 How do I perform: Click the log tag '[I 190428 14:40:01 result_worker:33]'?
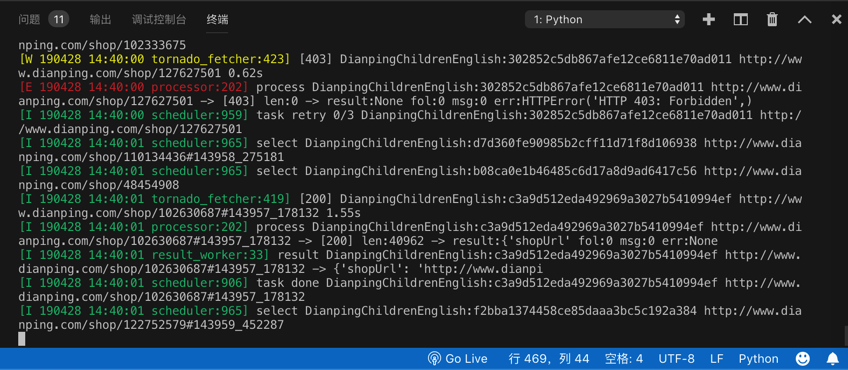point(144,255)
